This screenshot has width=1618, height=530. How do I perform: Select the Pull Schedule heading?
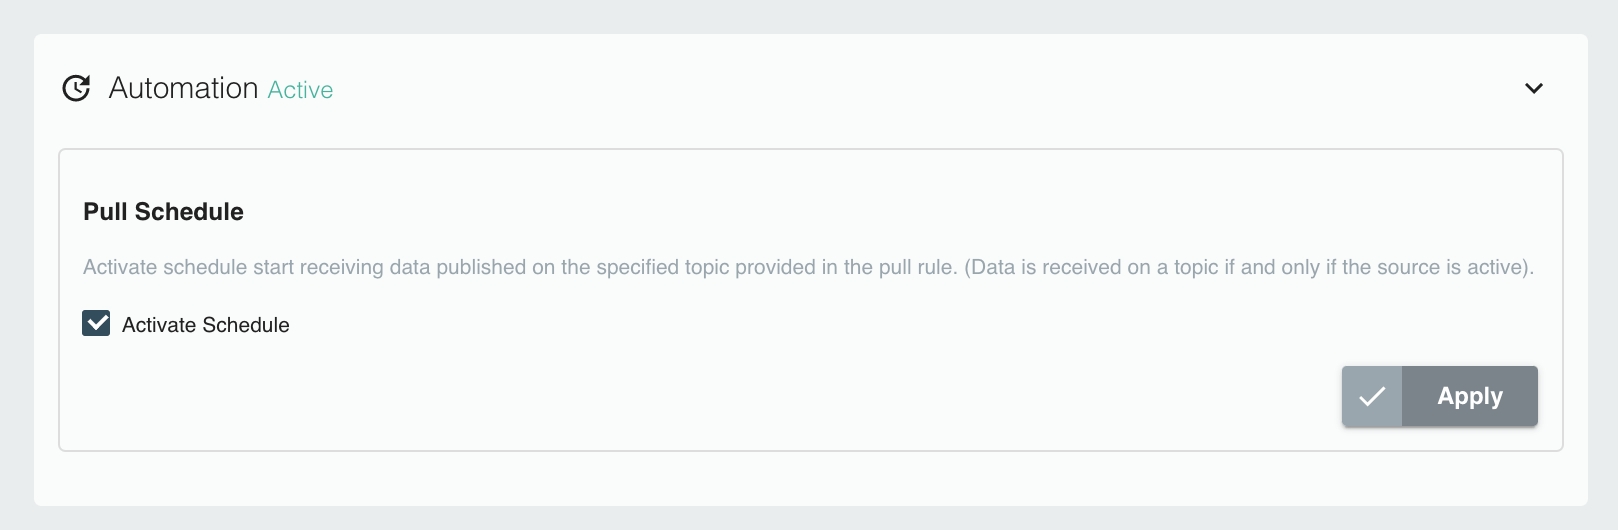(163, 212)
